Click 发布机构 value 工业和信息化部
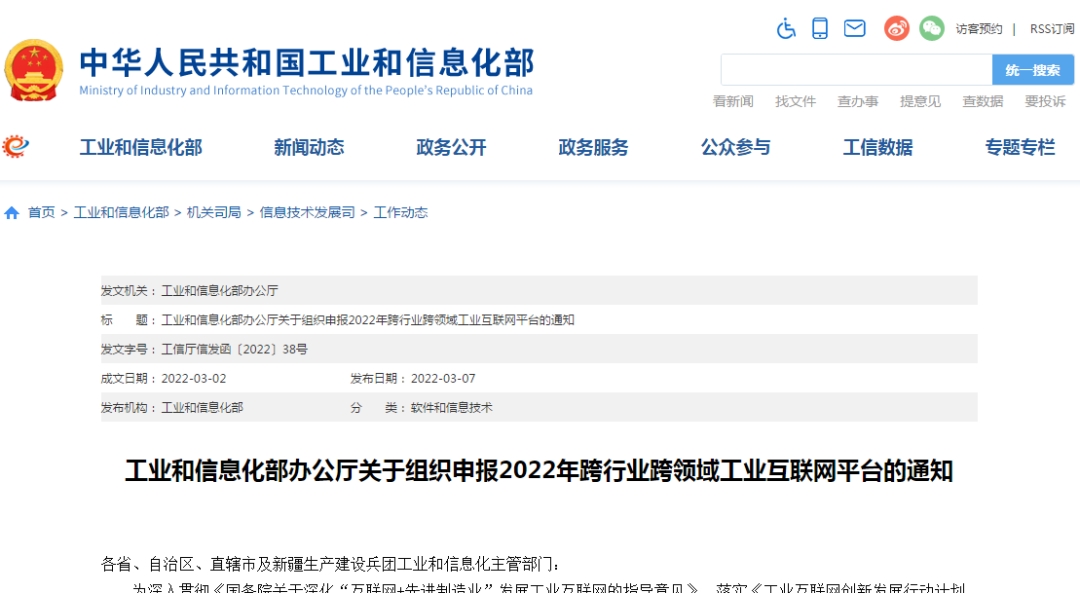This screenshot has height=593, width=1080. click(x=202, y=408)
